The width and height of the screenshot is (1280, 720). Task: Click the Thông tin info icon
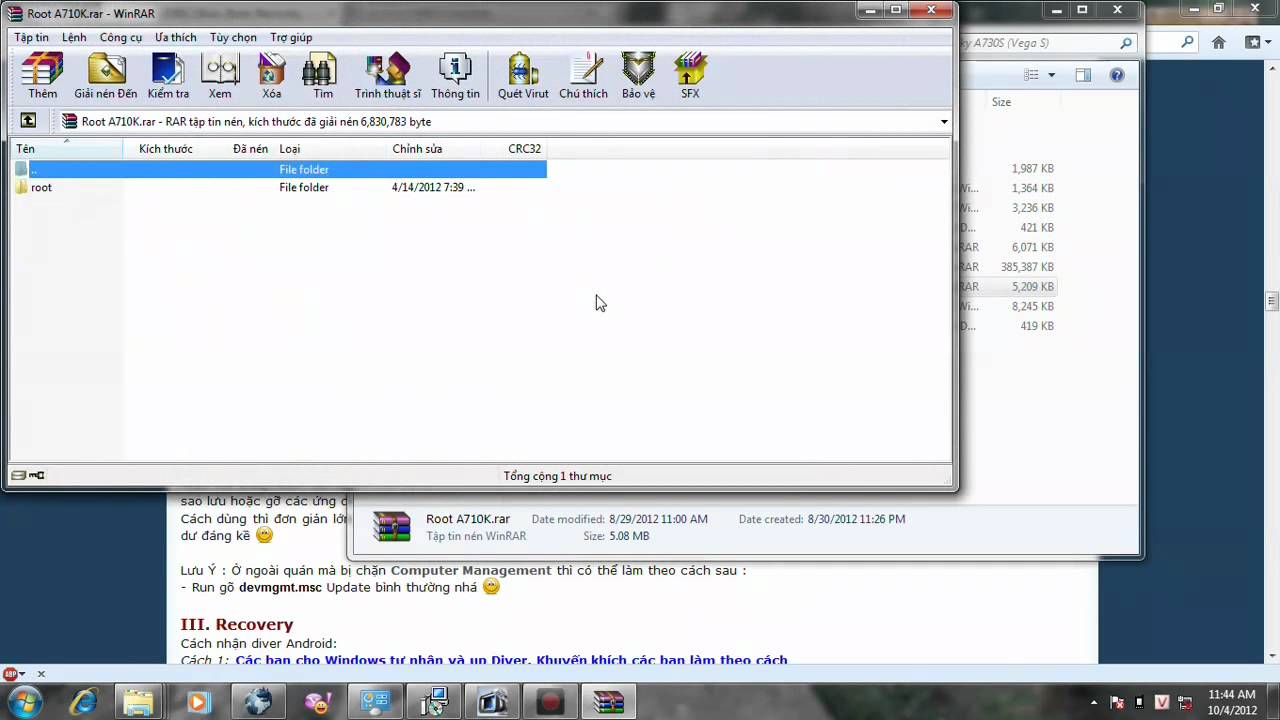[x=455, y=76]
